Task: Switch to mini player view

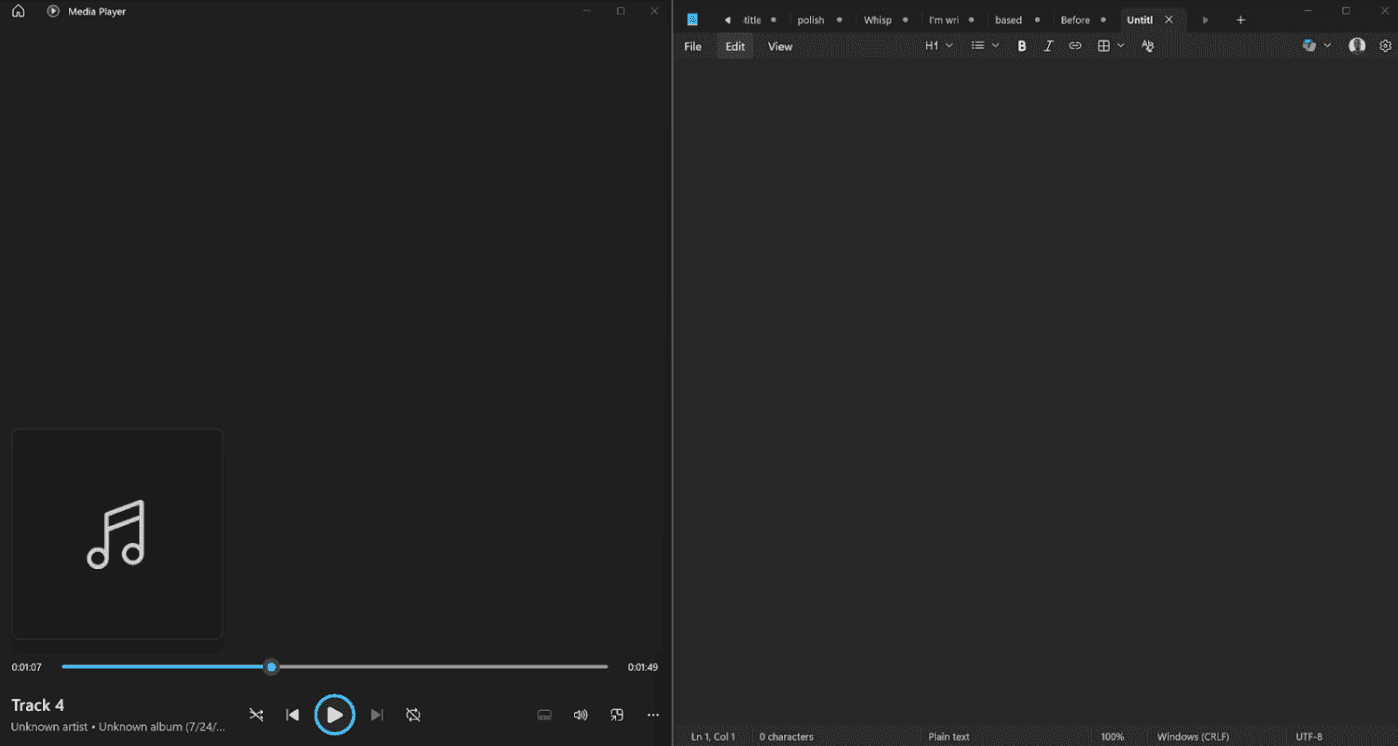Action: 617,715
